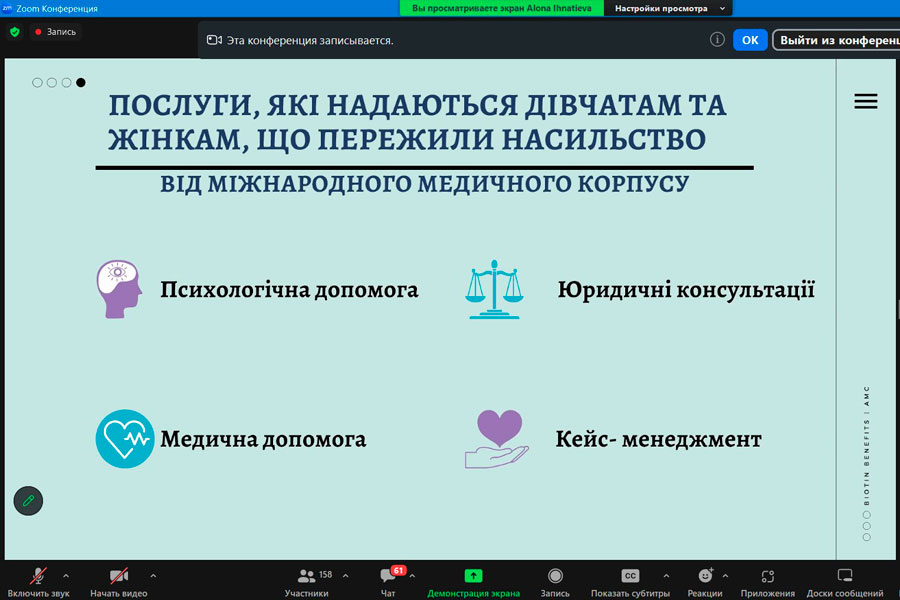Click the Демонстрация экрана share button
Image resolution: width=900 pixels, height=600 pixels.
(x=474, y=582)
